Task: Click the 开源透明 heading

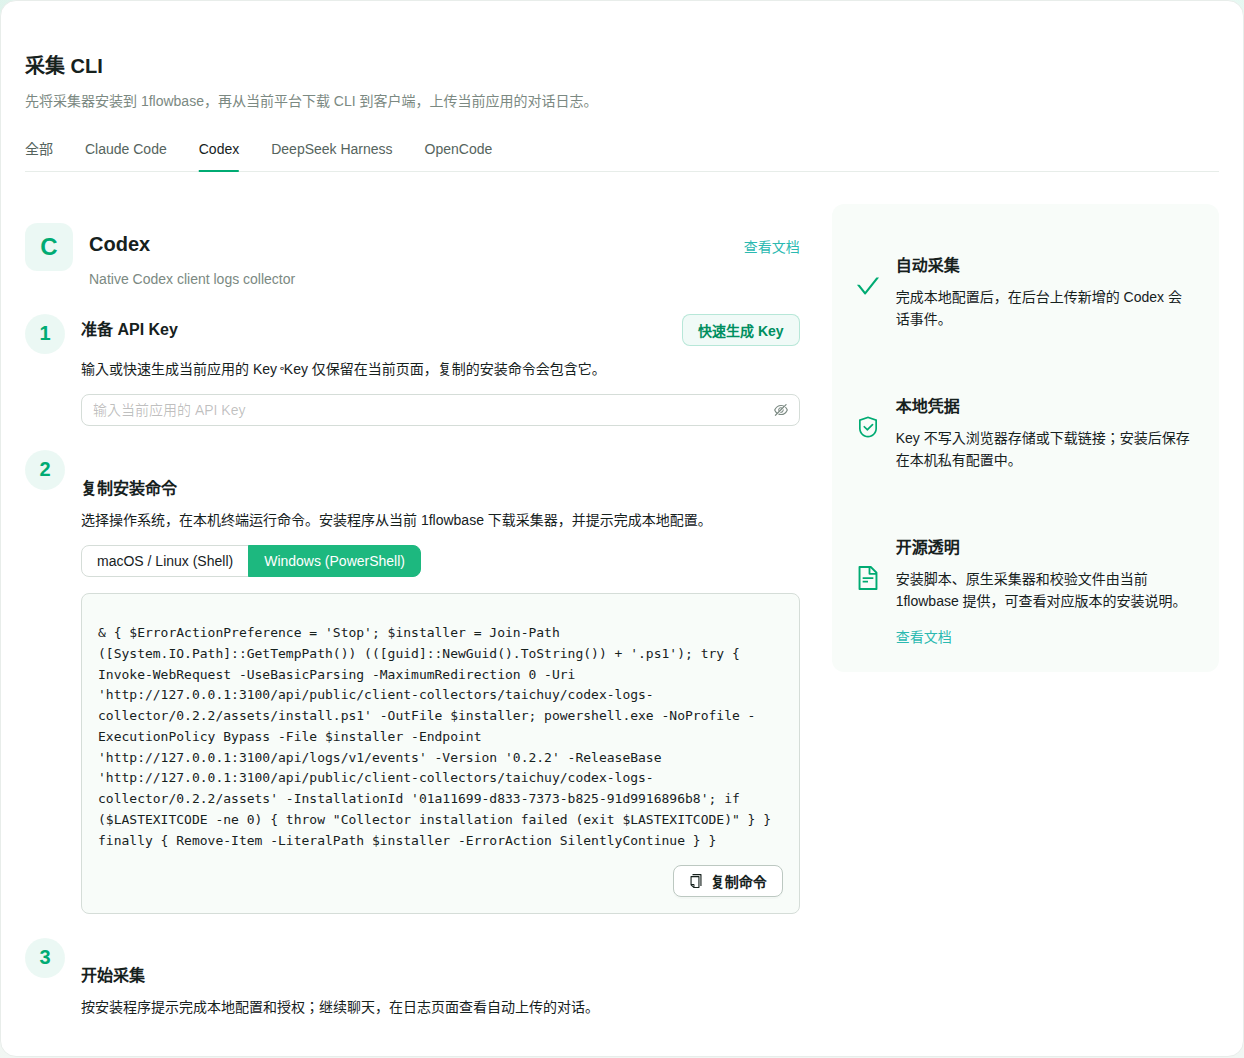Action: tap(928, 547)
